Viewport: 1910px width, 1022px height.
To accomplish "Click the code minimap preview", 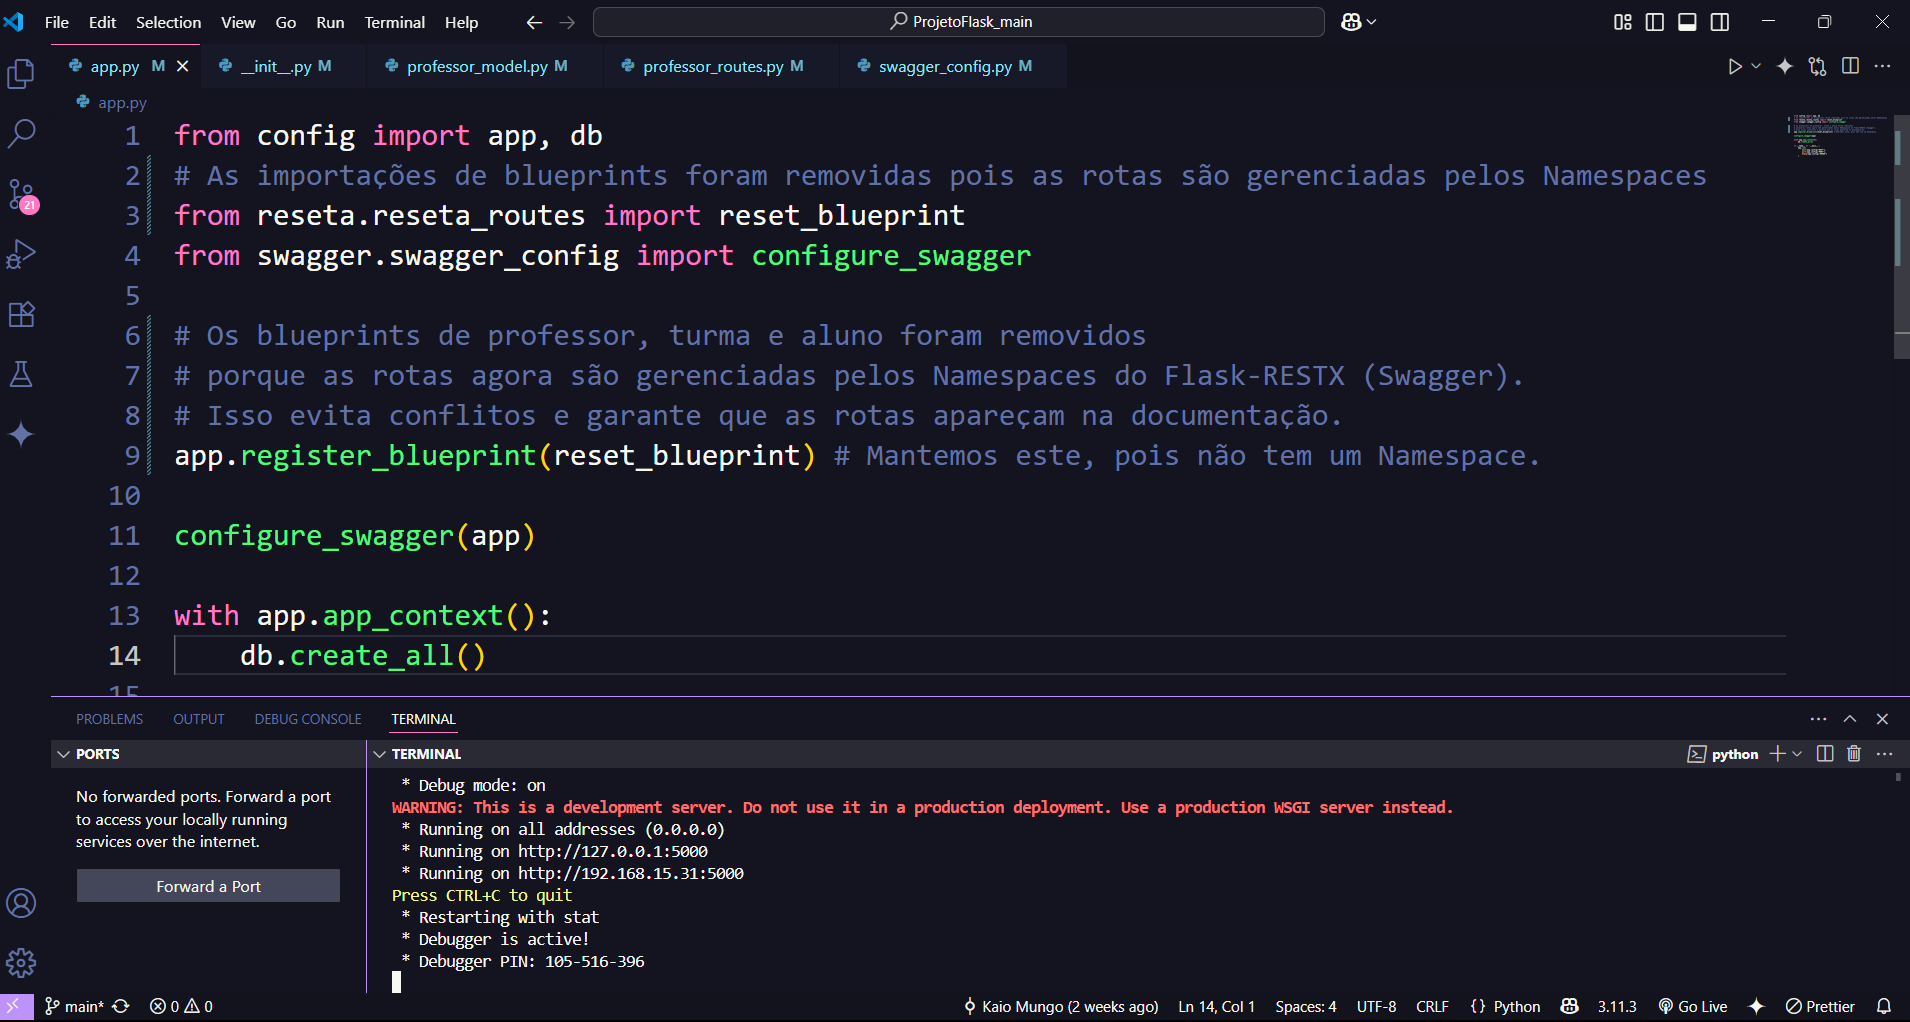I will click(1836, 135).
